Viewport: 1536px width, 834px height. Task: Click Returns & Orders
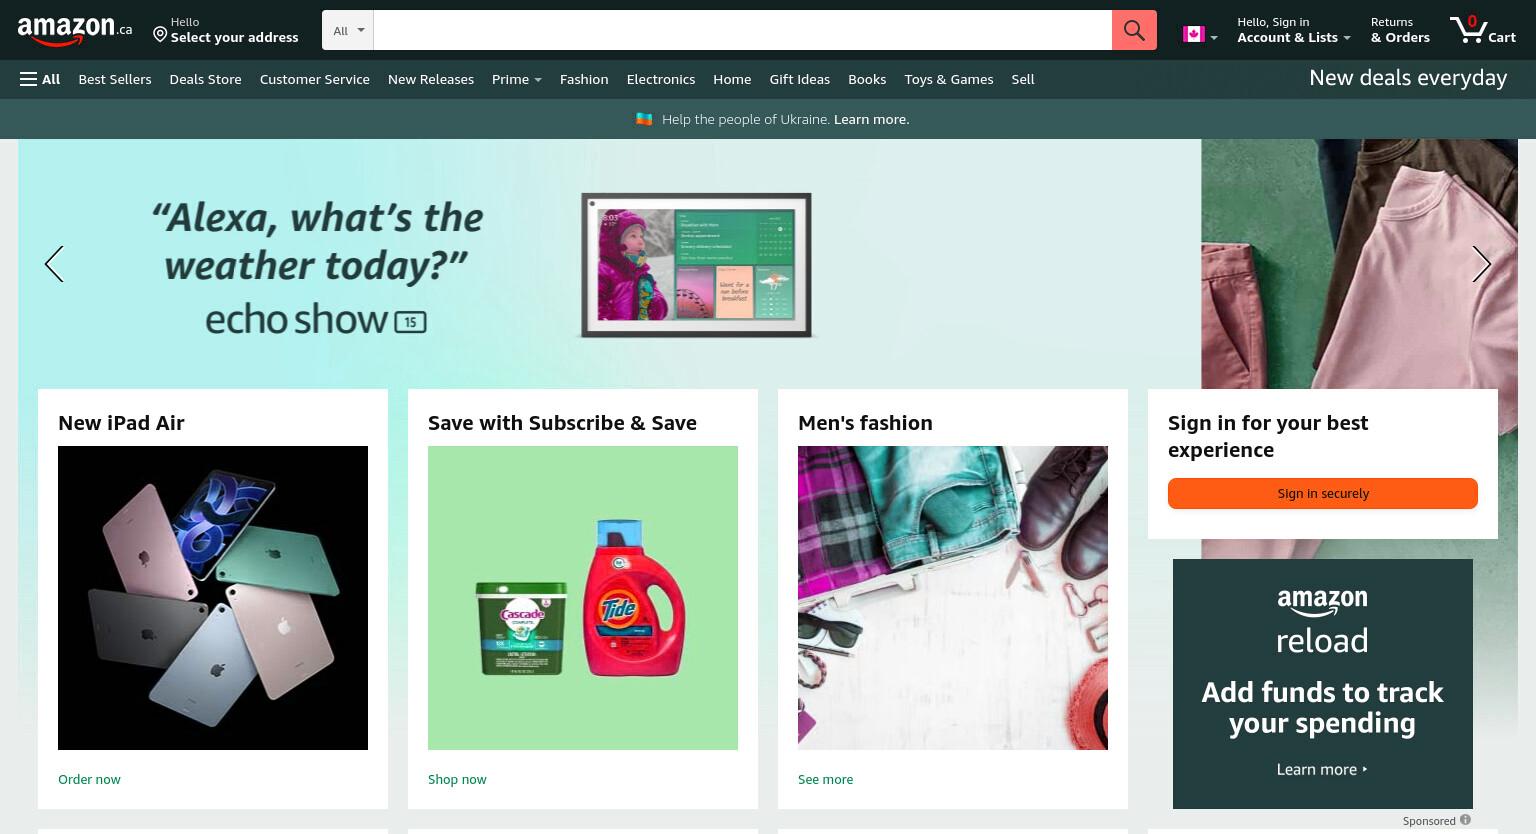pos(1400,30)
